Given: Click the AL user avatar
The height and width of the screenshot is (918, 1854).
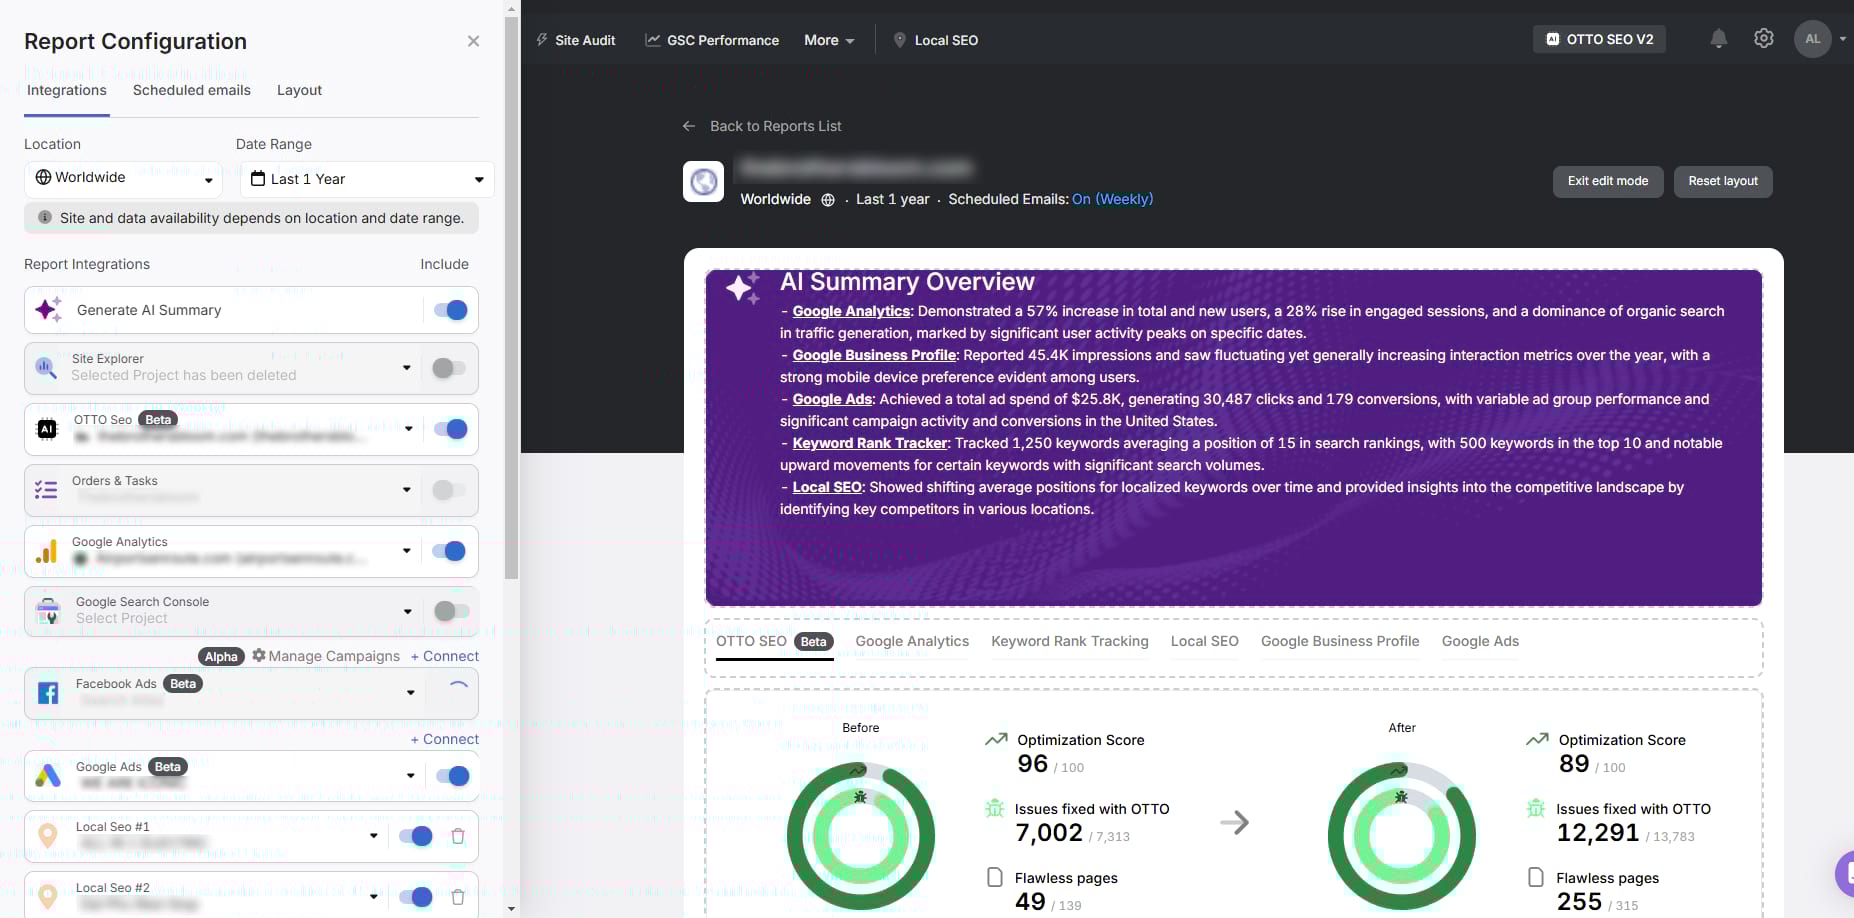Looking at the screenshot, I should (x=1812, y=39).
